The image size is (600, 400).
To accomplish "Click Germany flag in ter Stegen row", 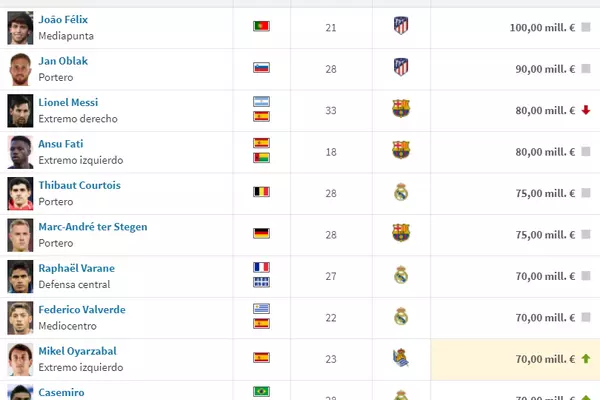I will coord(262,233).
